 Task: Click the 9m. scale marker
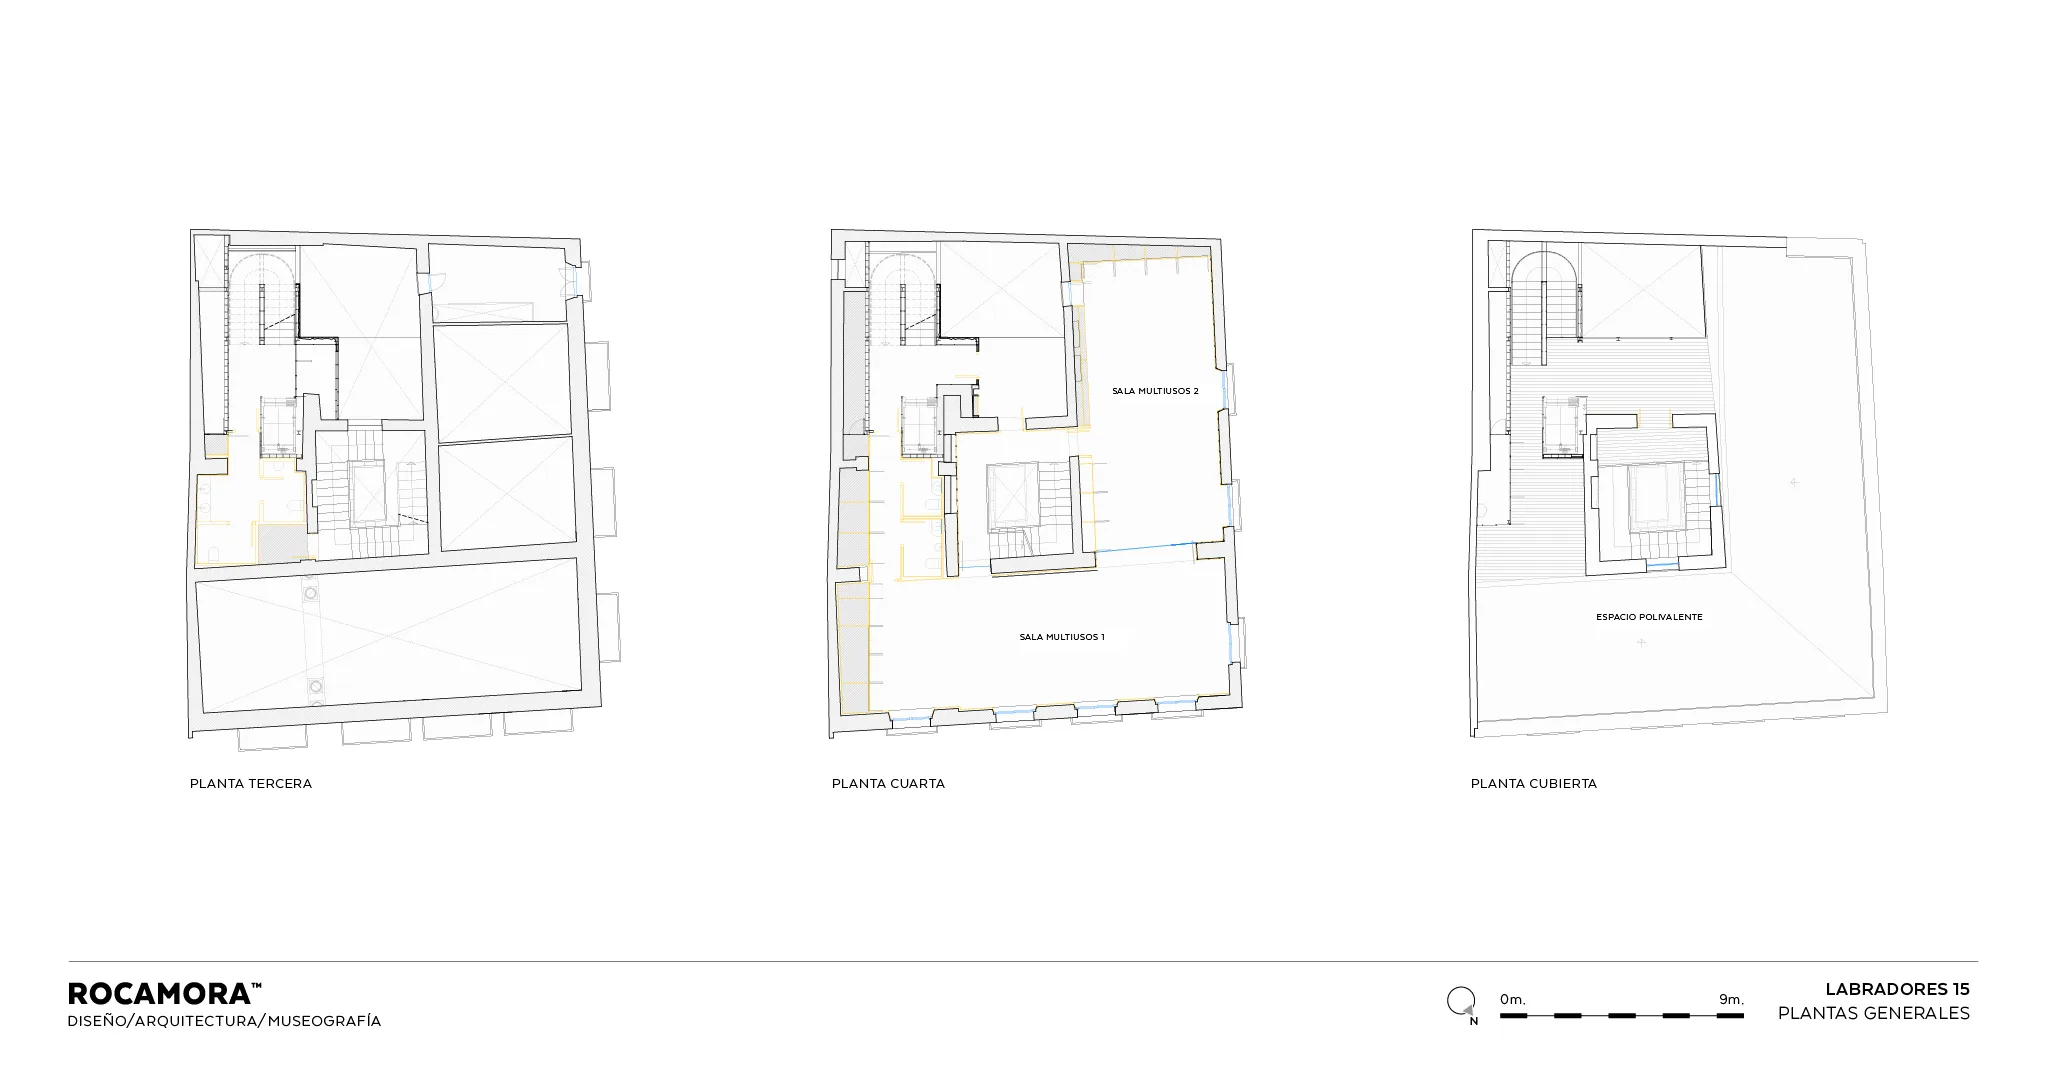[x=1731, y=1000]
